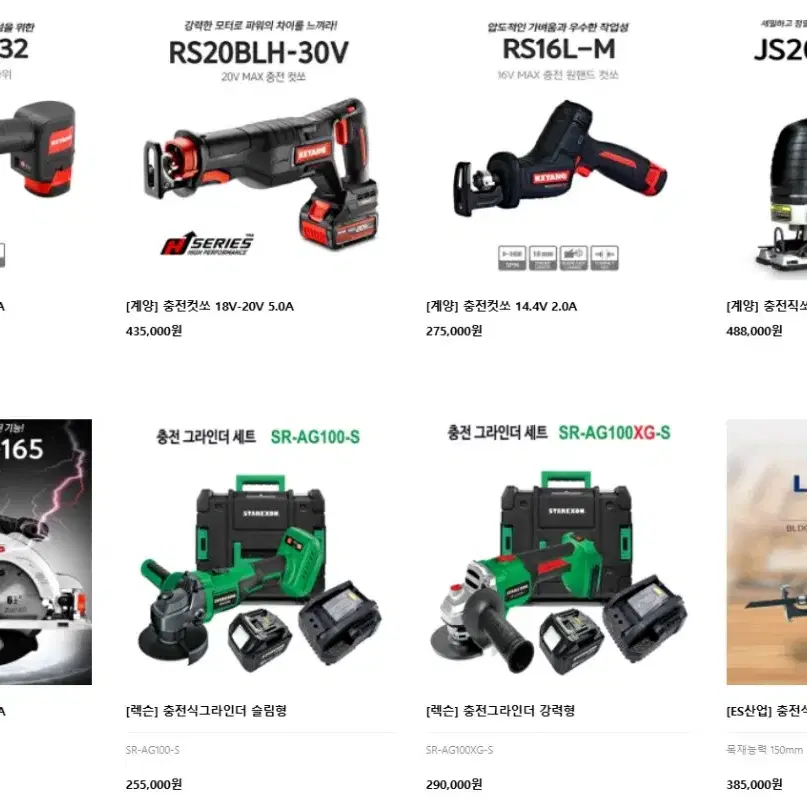Click the last spec icon under RS16L-M
The width and height of the screenshot is (807, 807).
click(x=605, y=258)
